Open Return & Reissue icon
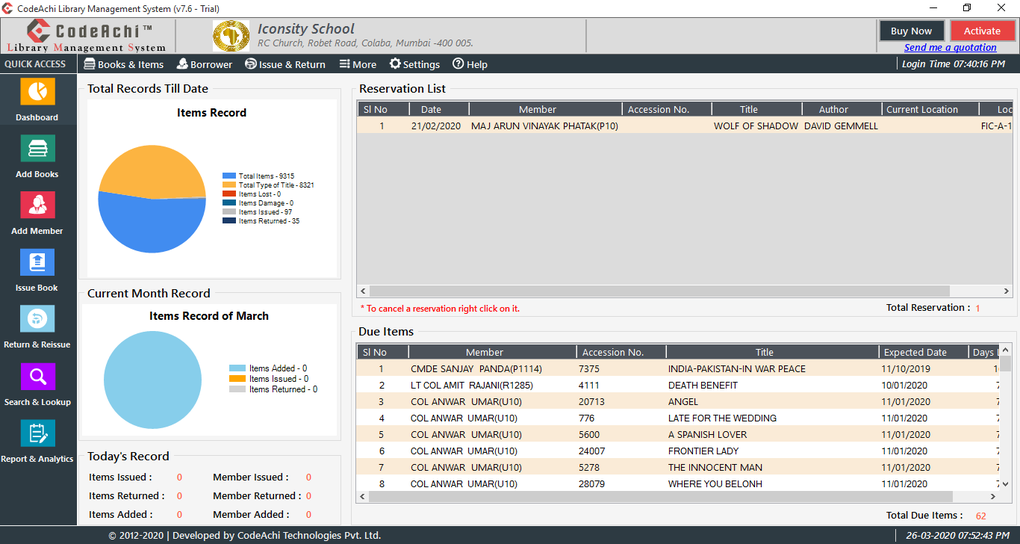The width and height of the screenshot is (1020, 544). click(37, 320)
